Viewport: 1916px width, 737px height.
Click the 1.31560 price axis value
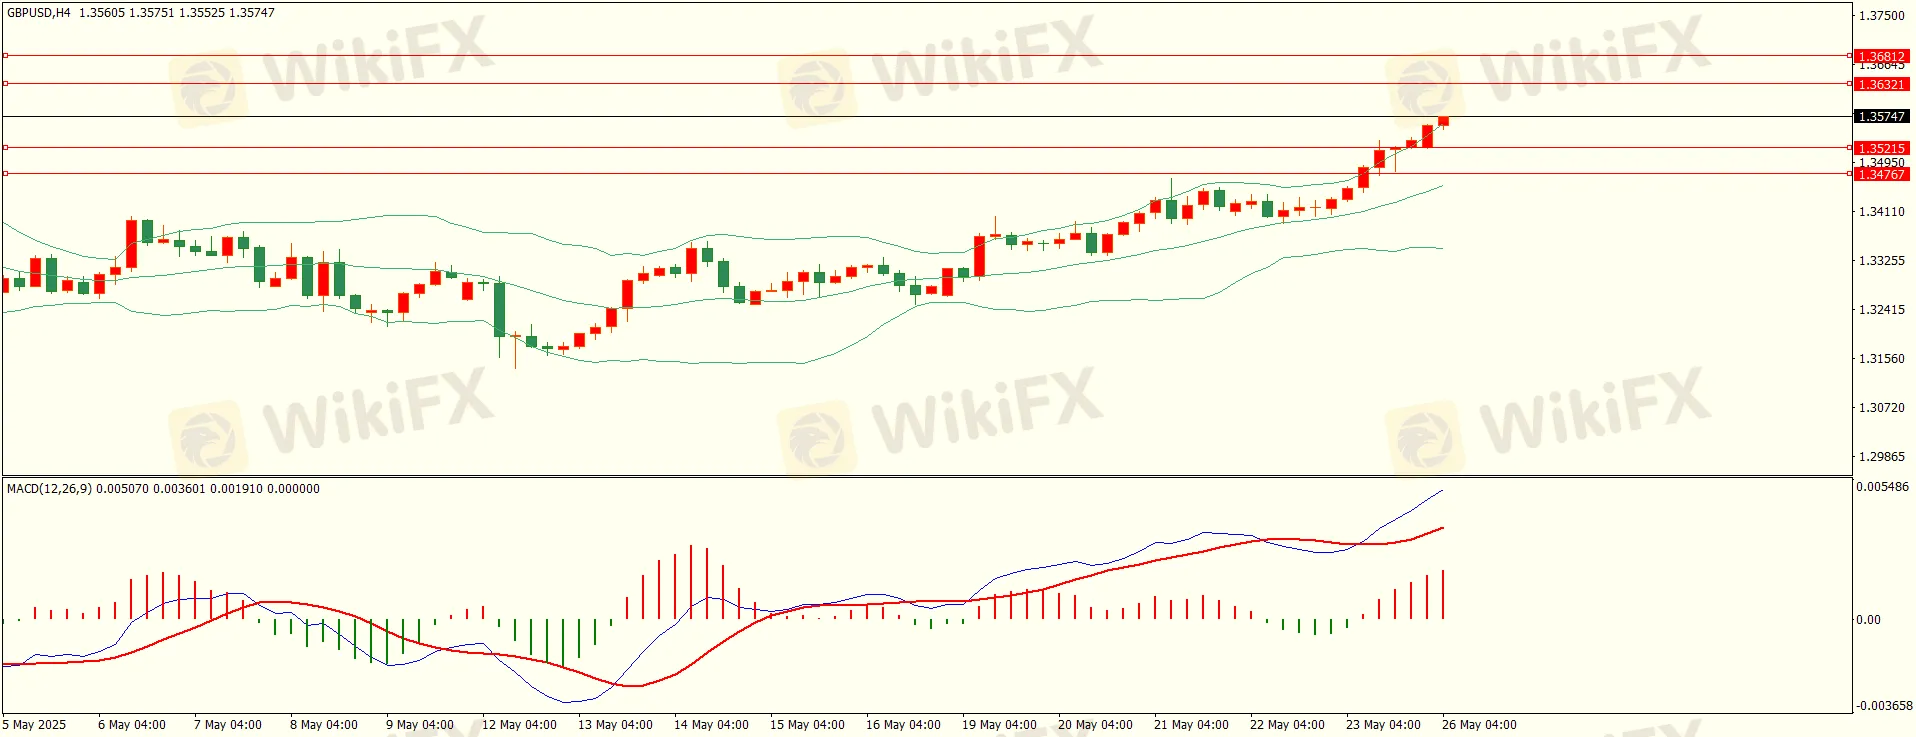point(1881,359)
